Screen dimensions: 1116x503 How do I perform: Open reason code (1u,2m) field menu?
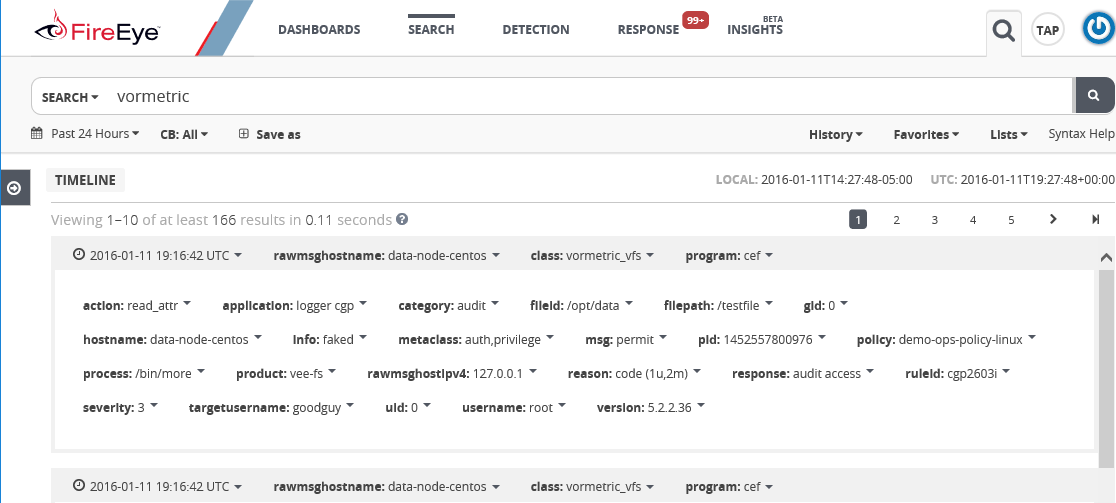[636, 373]
